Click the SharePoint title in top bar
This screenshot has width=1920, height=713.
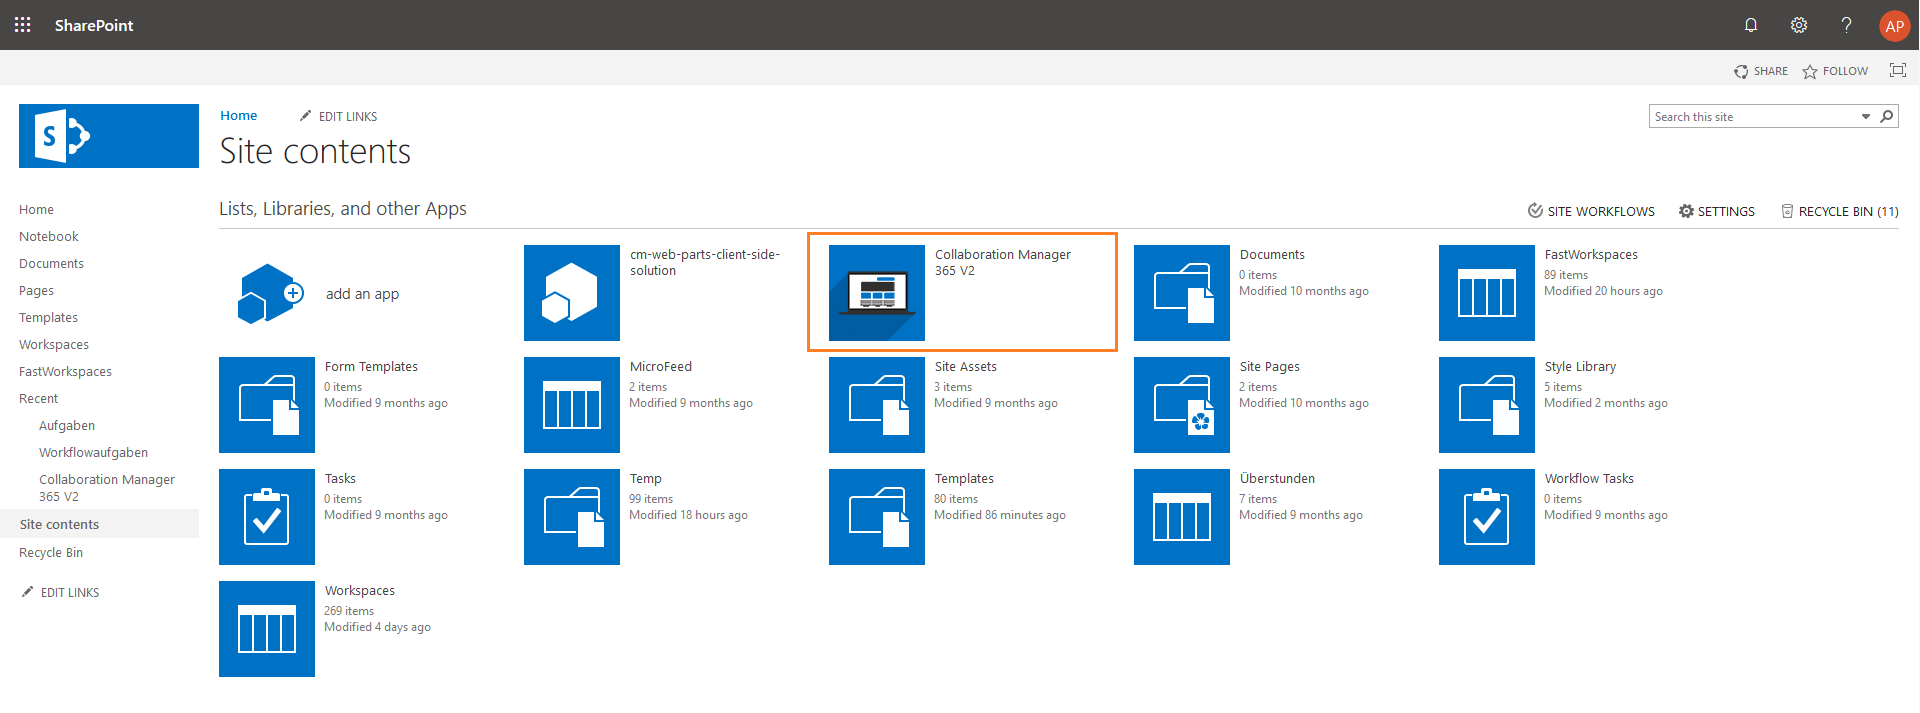[94, 25]
